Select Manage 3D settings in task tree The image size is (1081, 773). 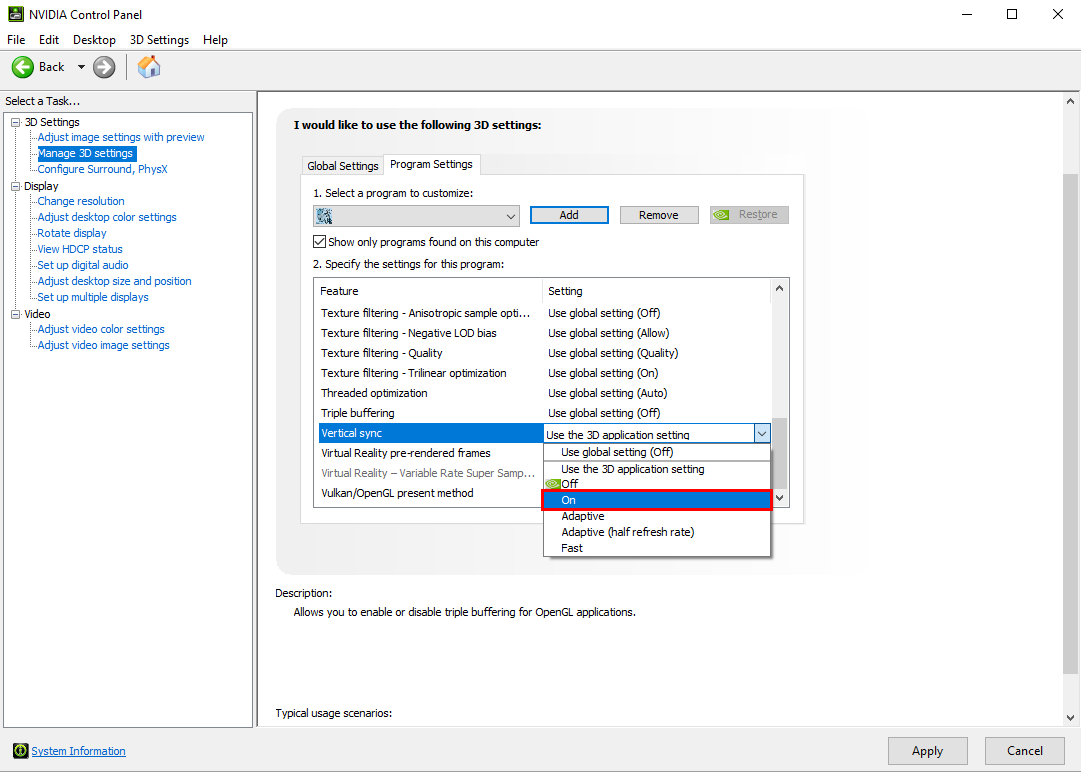(x=85, y=153)
